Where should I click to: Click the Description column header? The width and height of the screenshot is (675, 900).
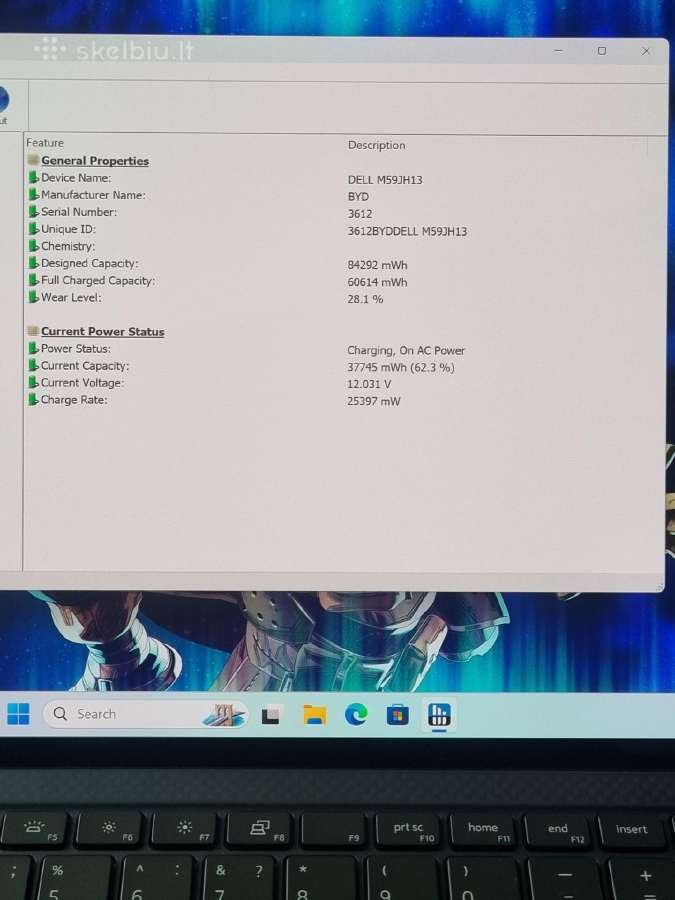pos(376,145)
